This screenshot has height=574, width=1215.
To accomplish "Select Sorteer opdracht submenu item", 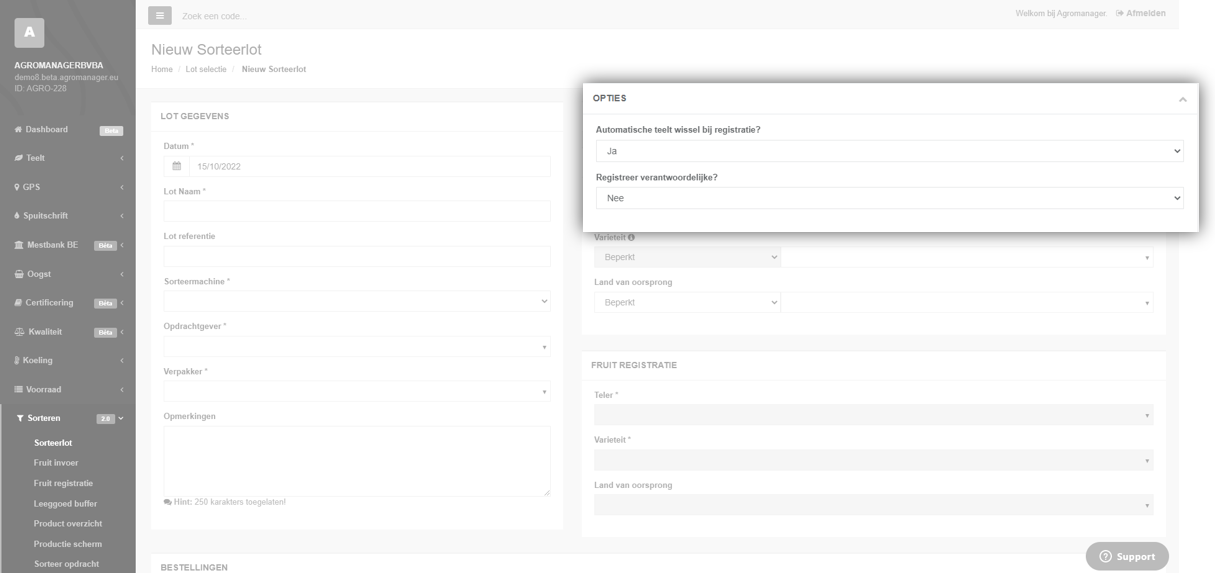I will coord(66,564).
